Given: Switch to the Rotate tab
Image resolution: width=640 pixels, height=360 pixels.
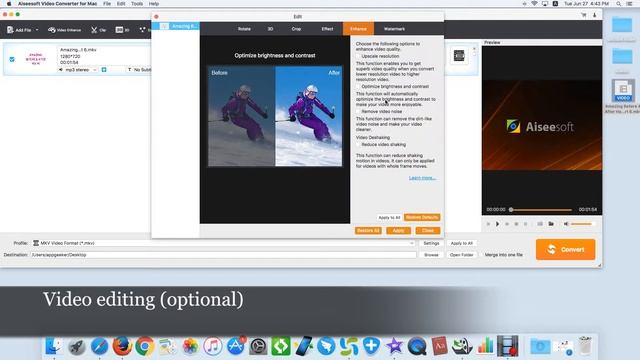Looking at the screenshot, I should [x=244, y=29].
